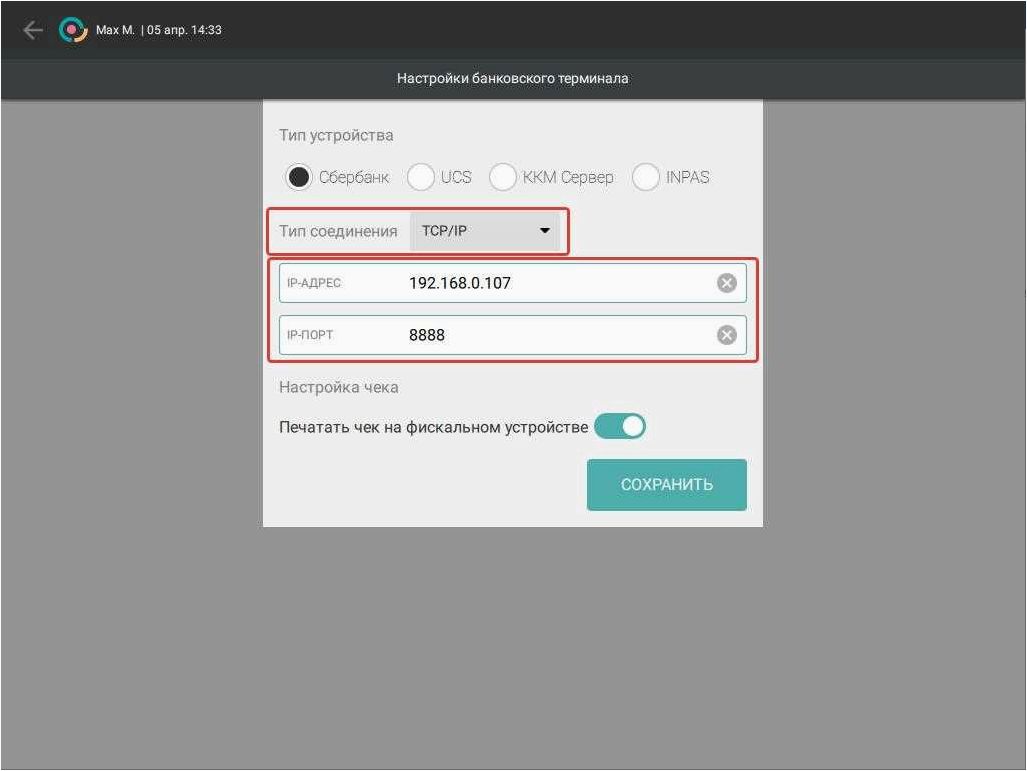Select the ККМ Сервер device type
The width and height of the screenshot is (1027, 771).
click(x=502, y=177)
